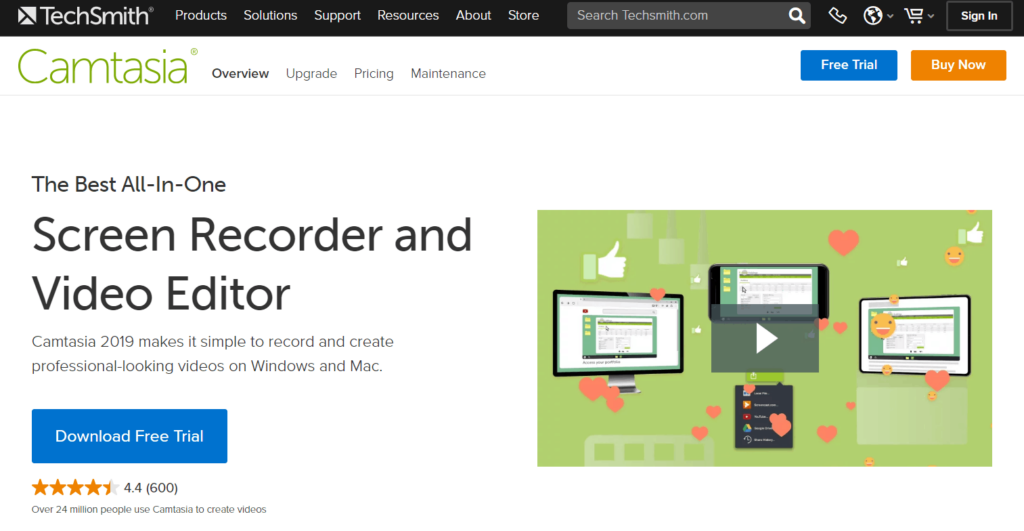Image resolution: width=1024 pixels, height=531 pixels.
Task: Click the search magnifier icon
Action: click(x=797, y=16)
